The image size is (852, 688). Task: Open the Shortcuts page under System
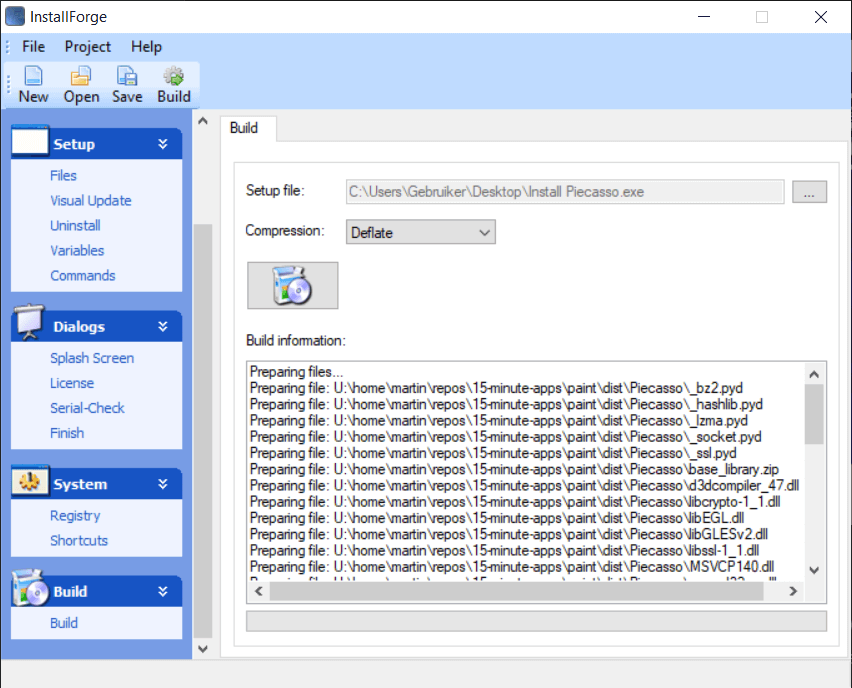tap(79, 541)
